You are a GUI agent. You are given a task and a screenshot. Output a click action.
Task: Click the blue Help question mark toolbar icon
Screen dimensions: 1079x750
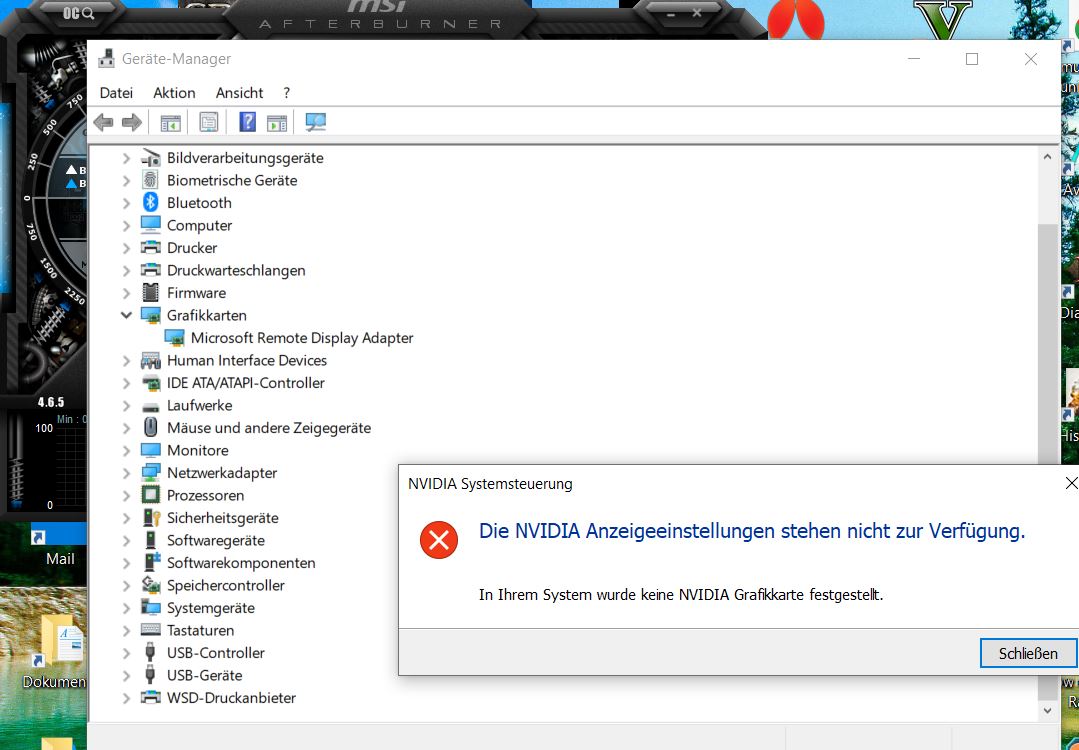(x=247, y=122)
